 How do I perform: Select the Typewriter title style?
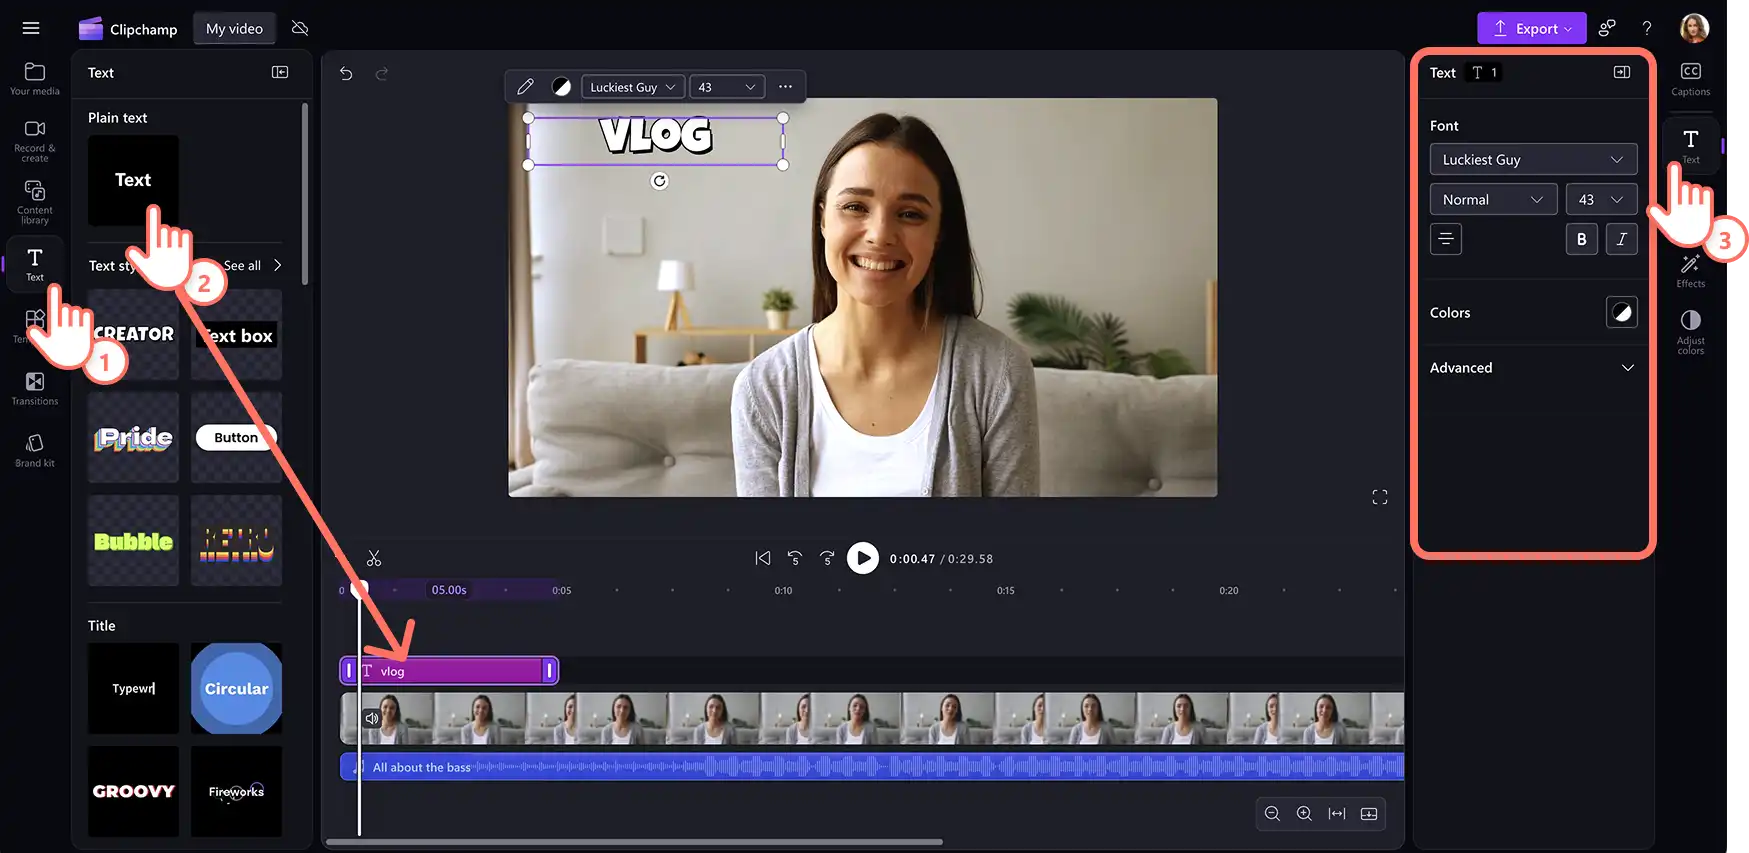[x=133, y=688]
